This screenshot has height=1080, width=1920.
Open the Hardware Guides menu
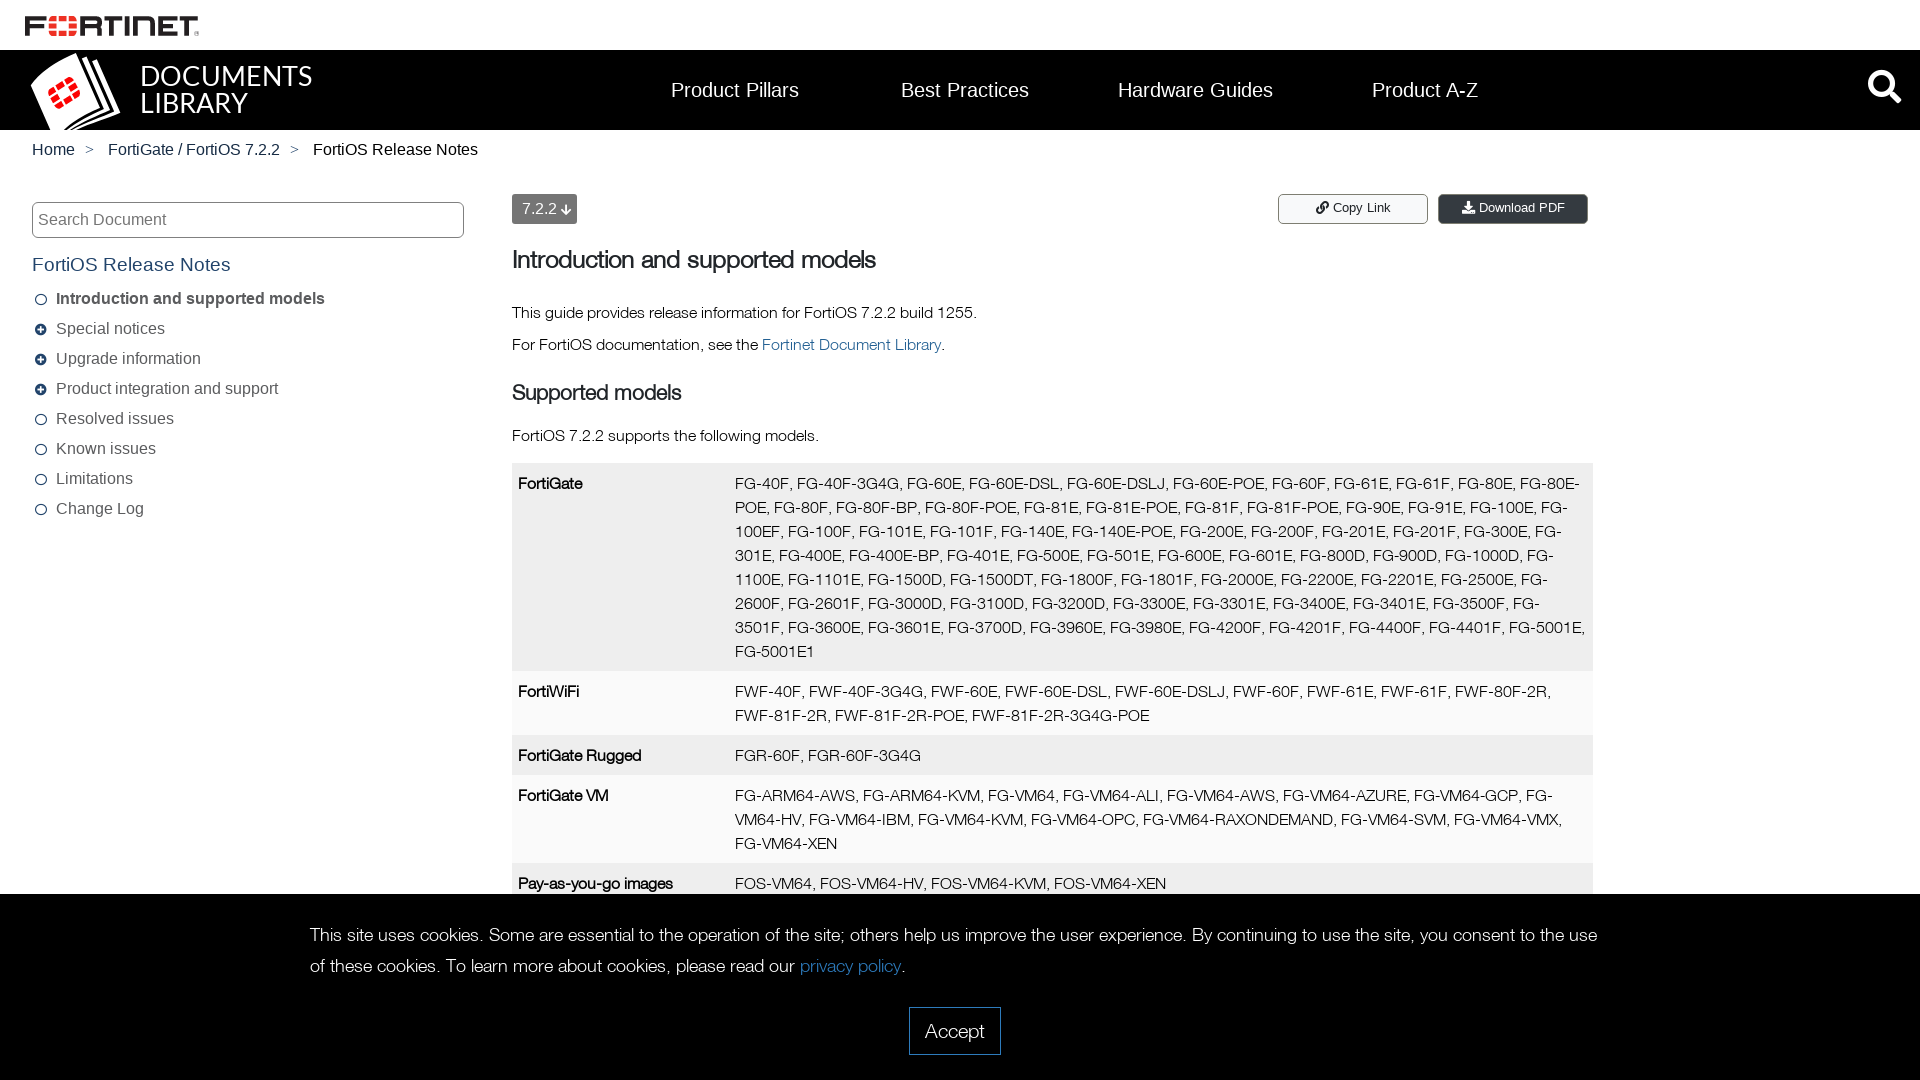1195,90
